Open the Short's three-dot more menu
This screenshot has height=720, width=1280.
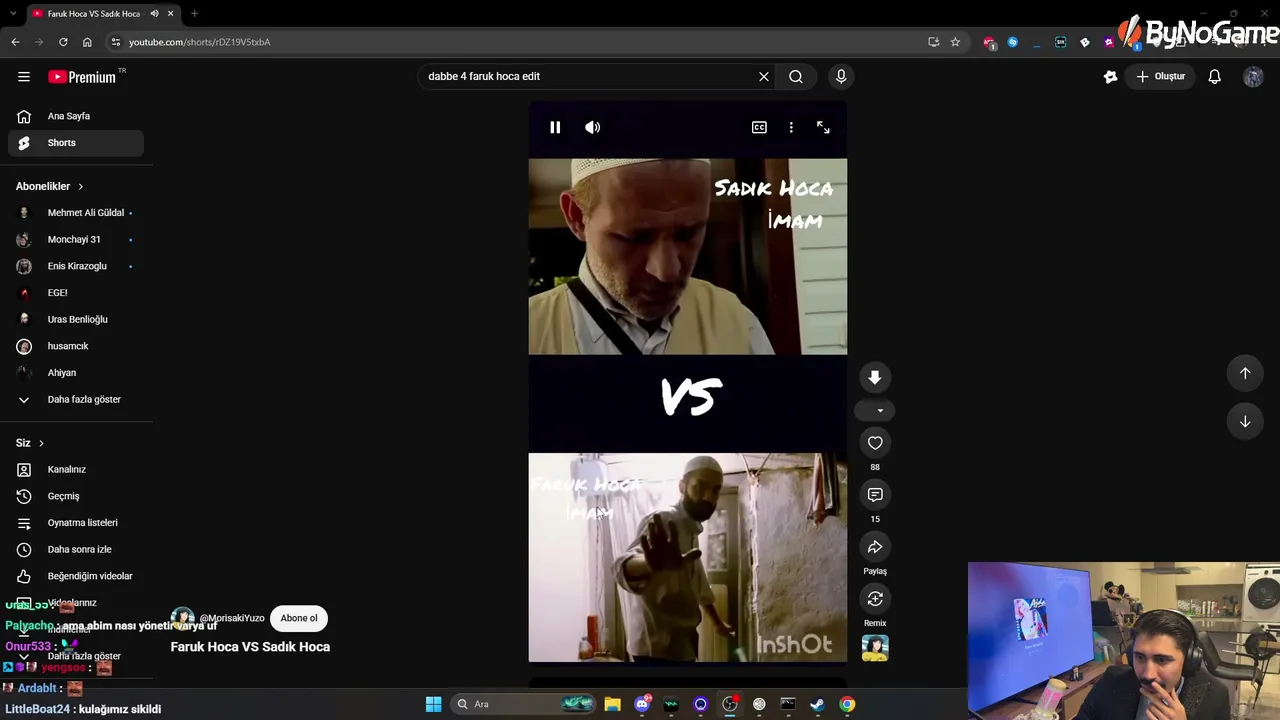pos(791,127)
